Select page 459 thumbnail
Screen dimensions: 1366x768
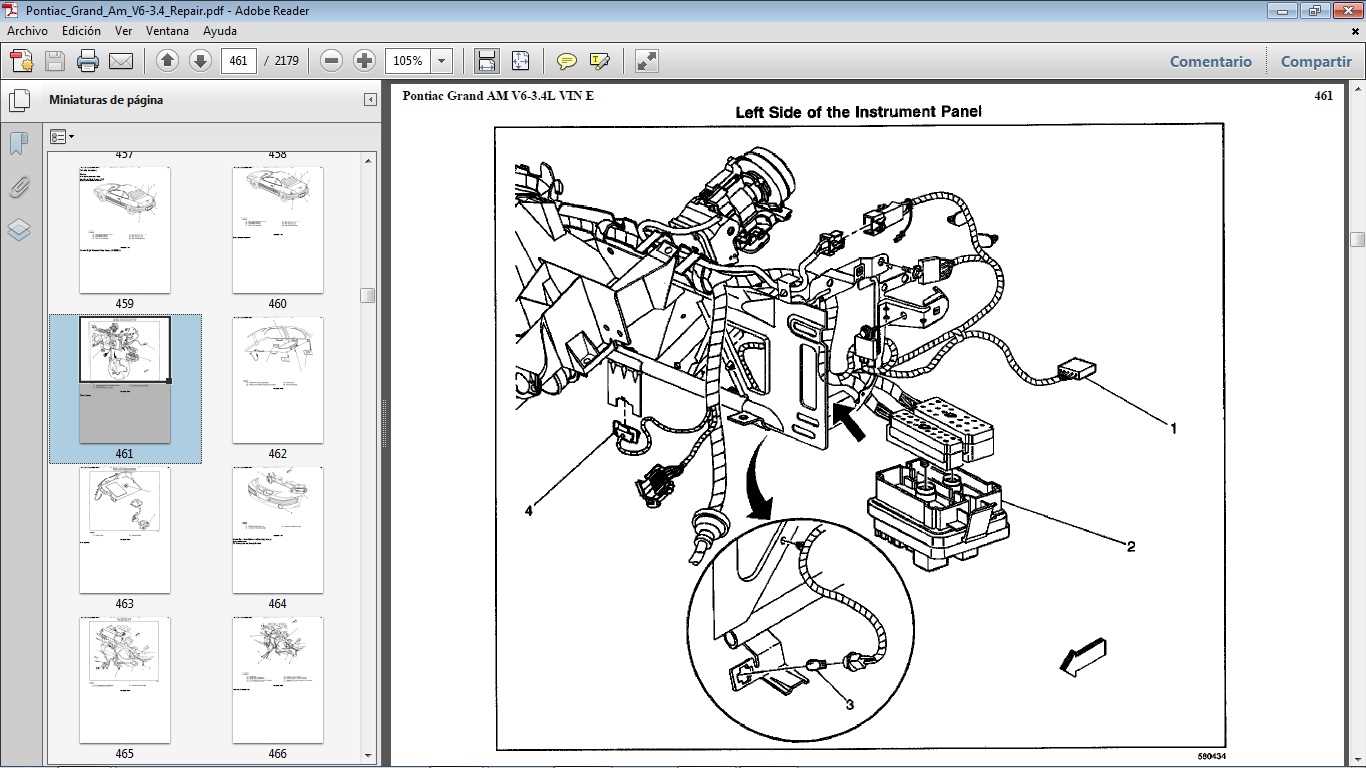[124, 230]
